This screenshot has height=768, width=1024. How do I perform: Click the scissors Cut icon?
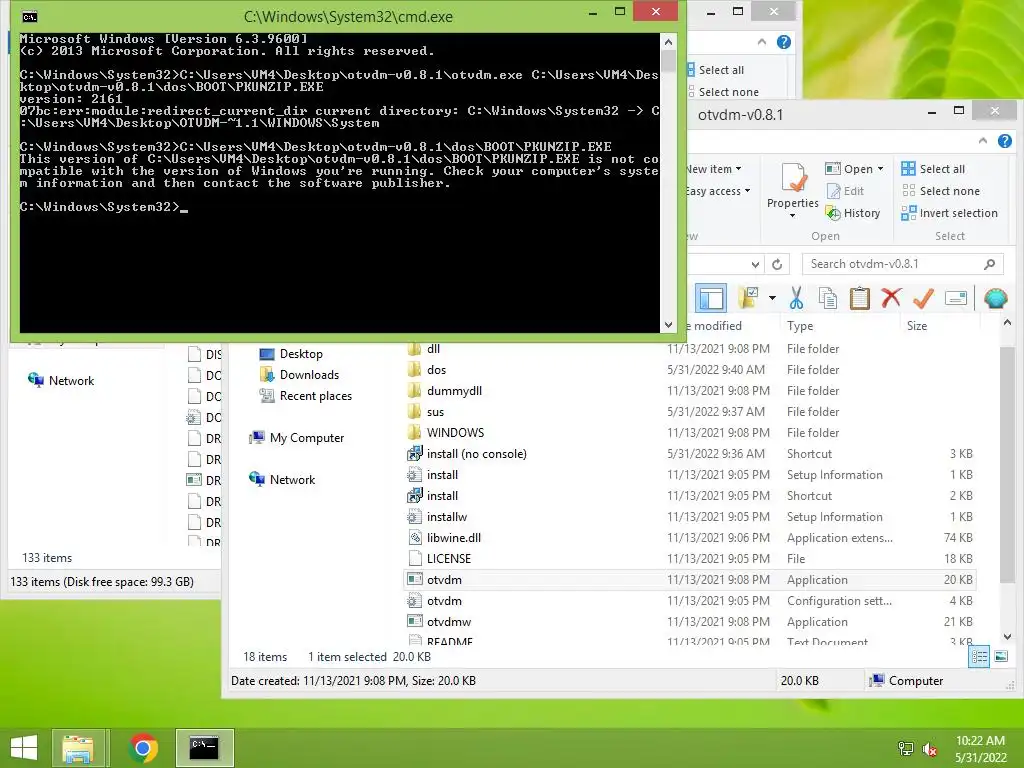[x=796, y=298]
